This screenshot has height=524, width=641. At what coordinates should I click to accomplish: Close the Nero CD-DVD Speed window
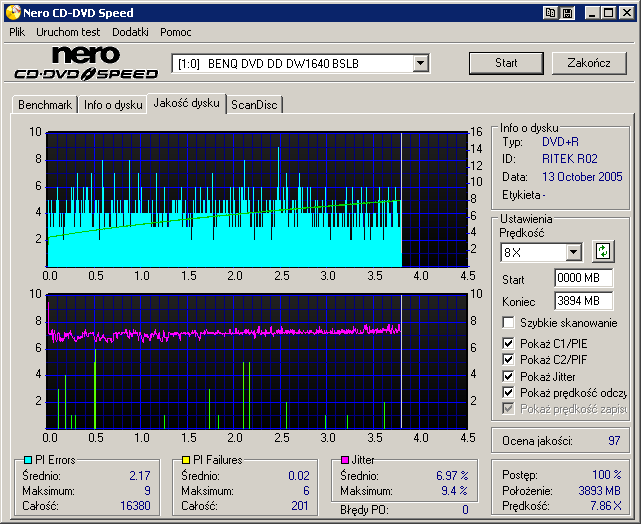tap(627, 13)
